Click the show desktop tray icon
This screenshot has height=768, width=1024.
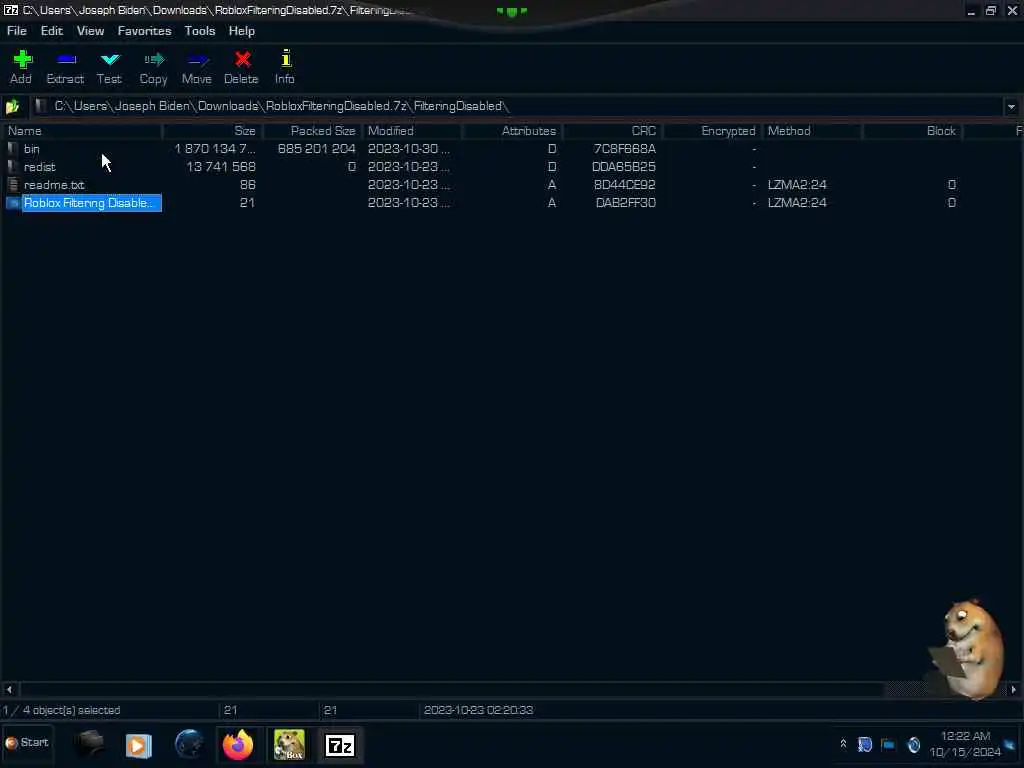1011,744
